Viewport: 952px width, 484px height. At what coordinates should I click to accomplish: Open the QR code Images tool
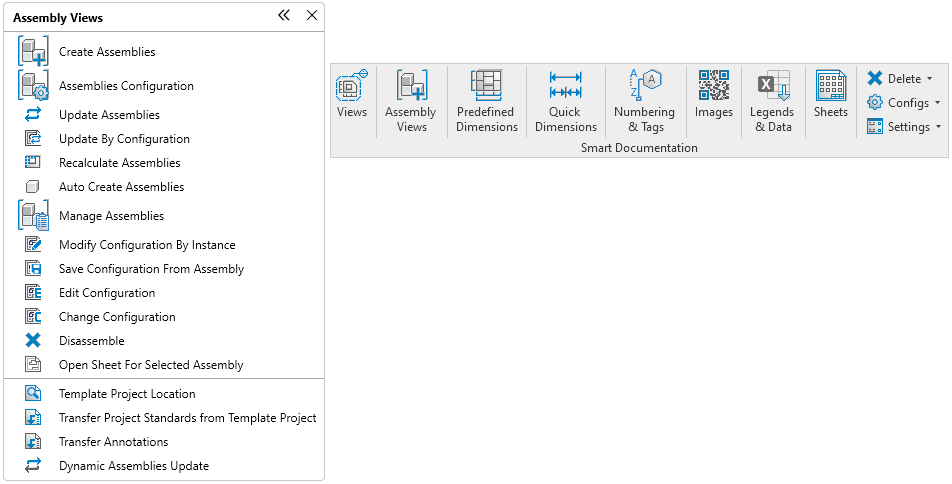(x=713, y=85)
